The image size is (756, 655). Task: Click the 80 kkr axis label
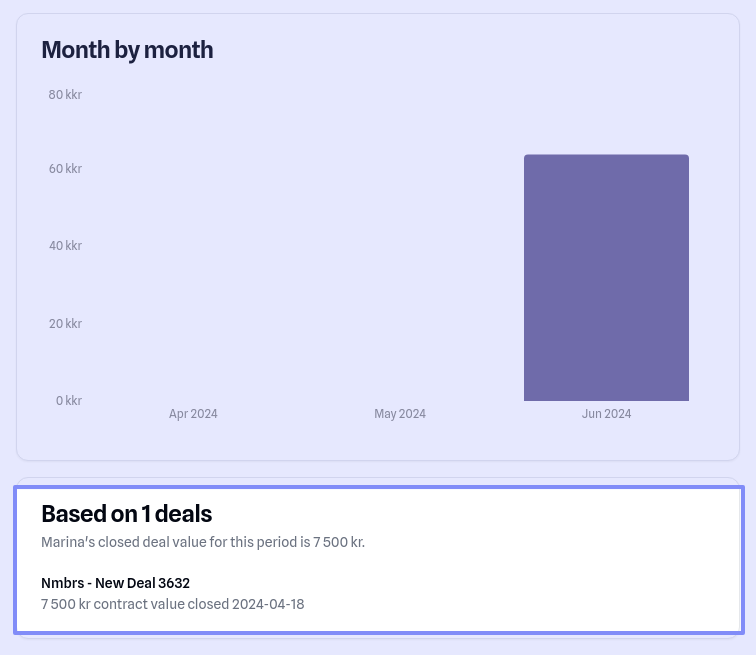point(65,95)
